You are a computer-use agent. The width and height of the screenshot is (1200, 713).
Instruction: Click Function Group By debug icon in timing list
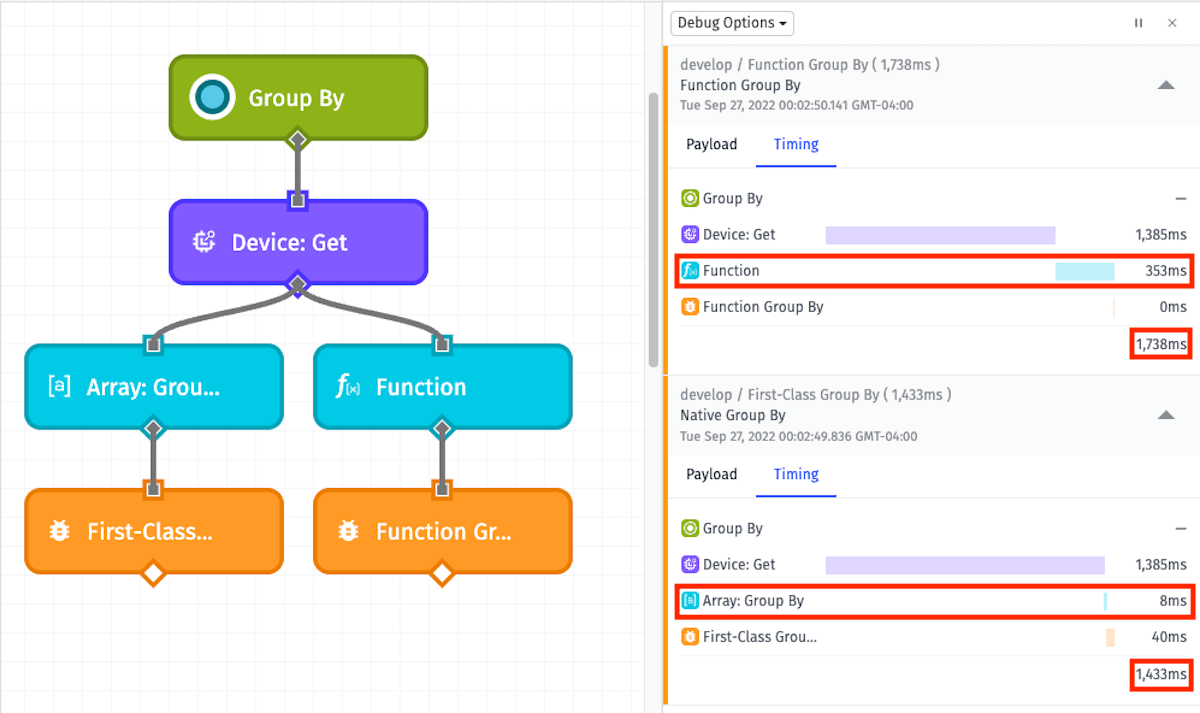click(690, 307)
